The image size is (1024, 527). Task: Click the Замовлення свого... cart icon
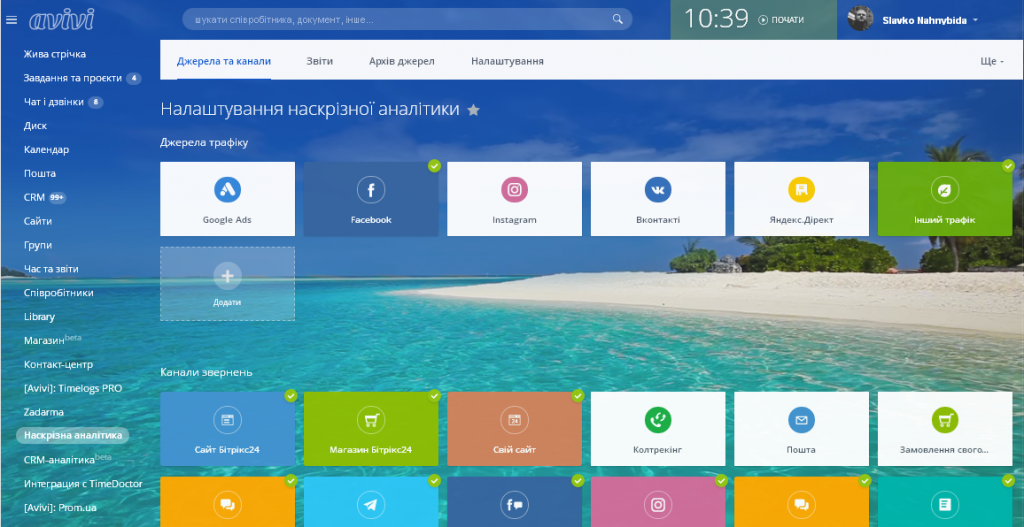tap(945, 420)
